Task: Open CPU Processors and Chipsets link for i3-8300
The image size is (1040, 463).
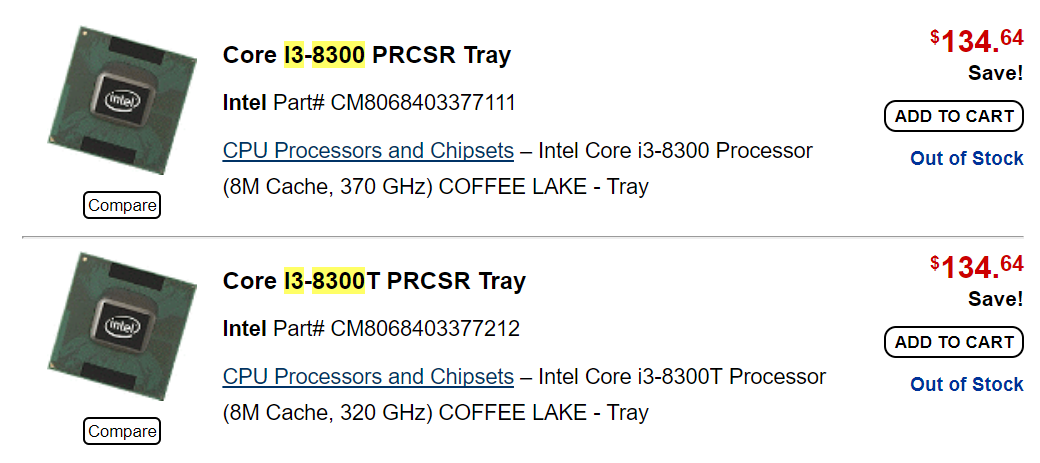Action: (x=368, y=151)
